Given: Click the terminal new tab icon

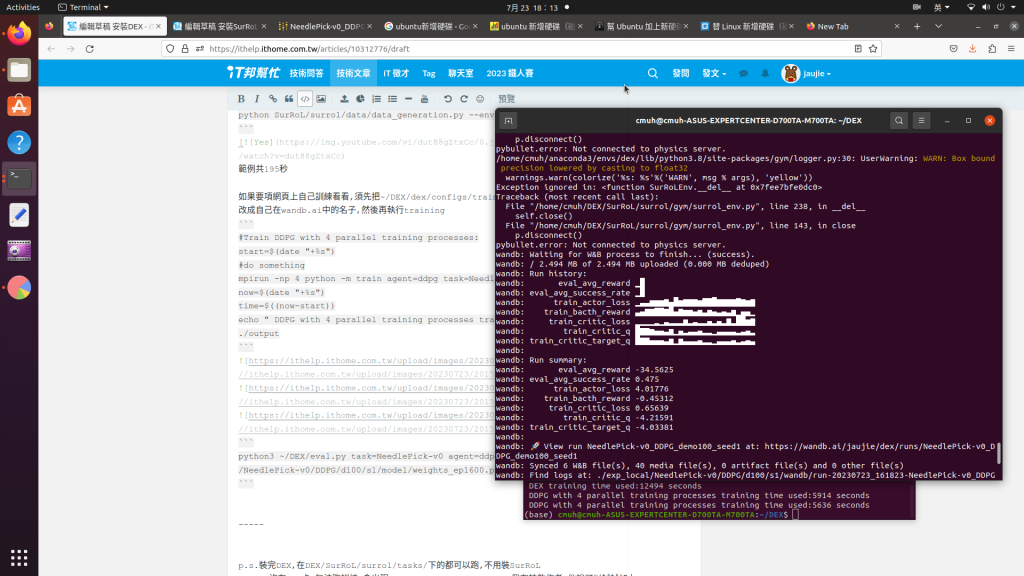Looking at the screenshot, I should point(508,120).
